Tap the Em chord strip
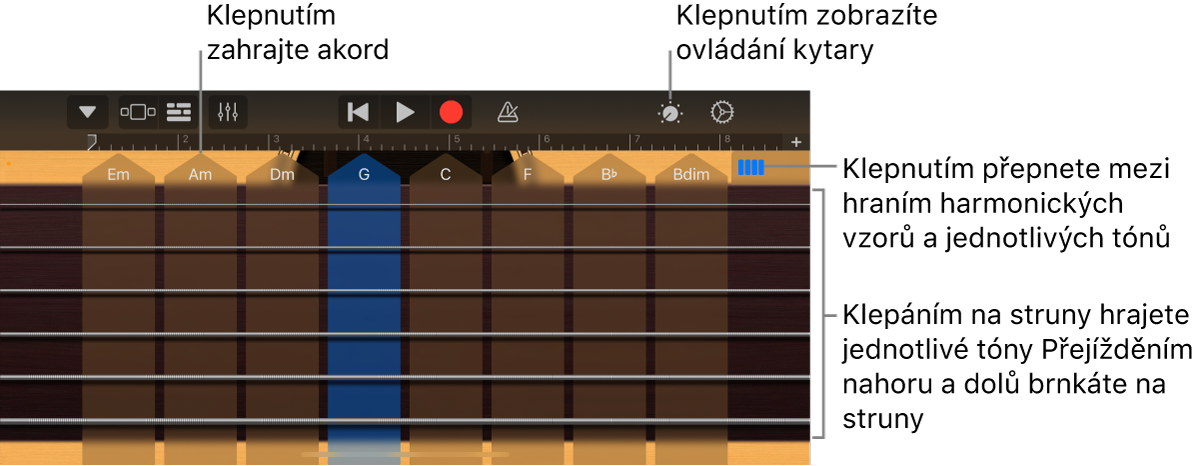Image resolution: width=1202 pixels, height=466 pixels. (119, 300)
